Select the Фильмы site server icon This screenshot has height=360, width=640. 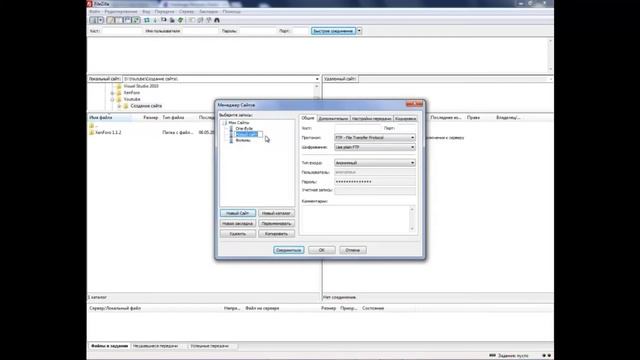tap(231, 140)
